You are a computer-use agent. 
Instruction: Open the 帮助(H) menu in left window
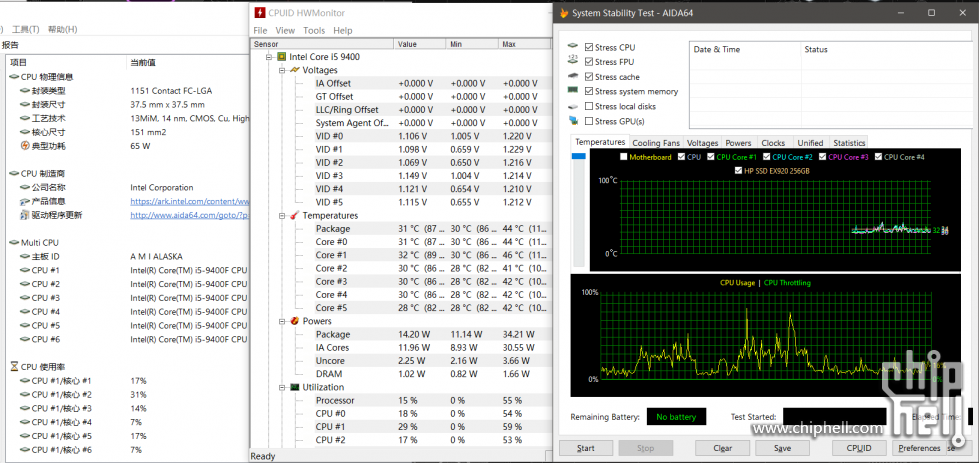62,29
